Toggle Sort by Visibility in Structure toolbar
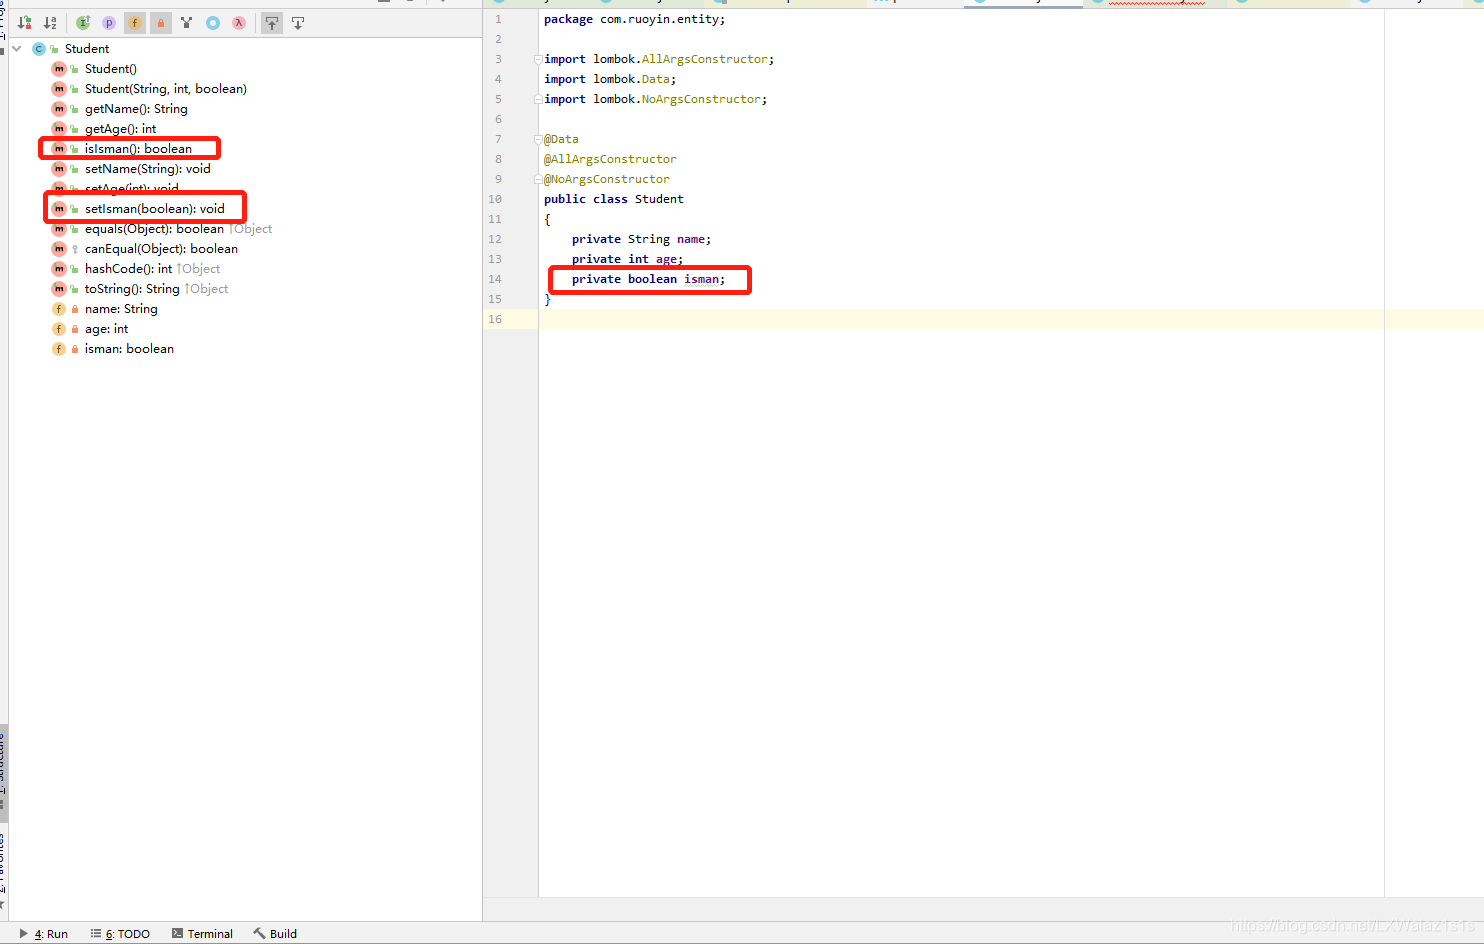The image size is (1484, 944). click(x=25, y=23)
